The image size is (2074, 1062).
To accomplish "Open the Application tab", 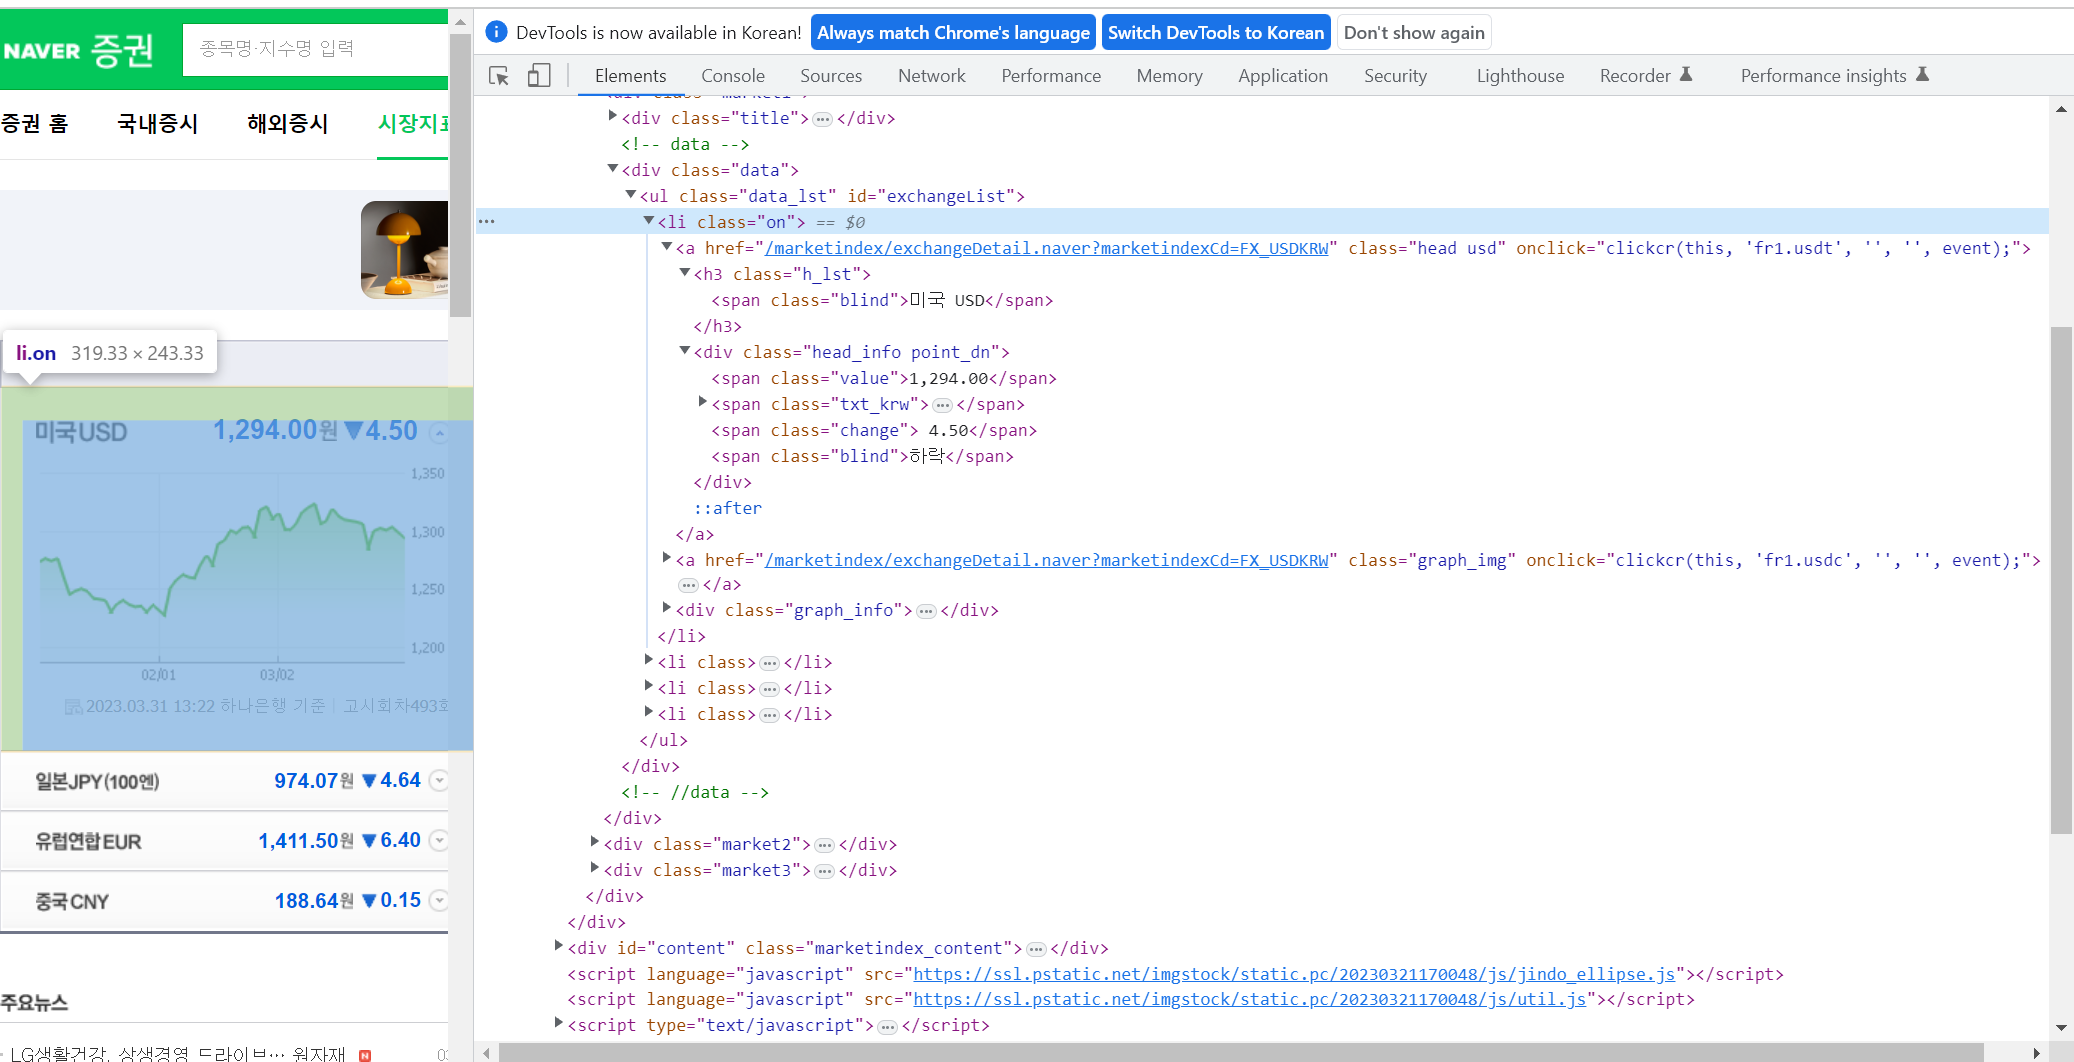I will (1283, 76).
